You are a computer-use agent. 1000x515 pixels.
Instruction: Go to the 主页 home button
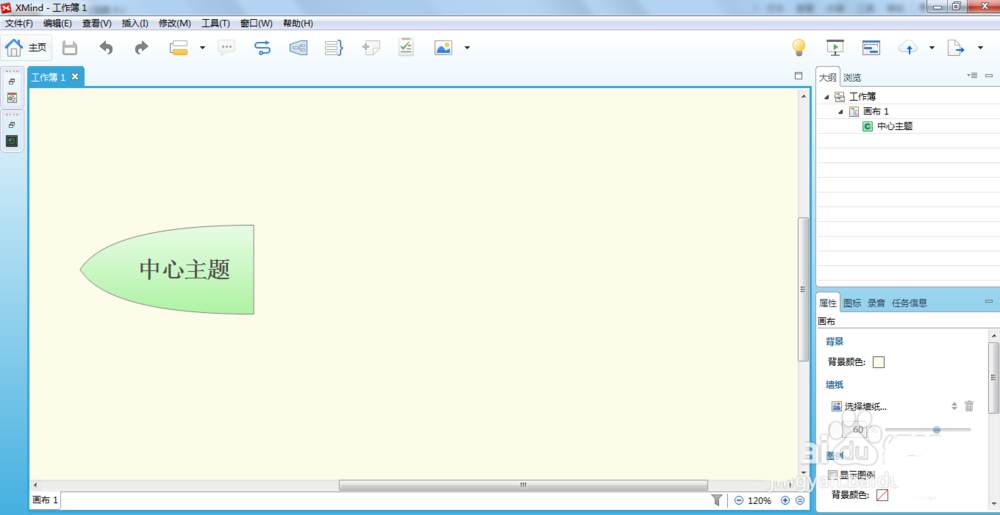[x=26, y=48]
